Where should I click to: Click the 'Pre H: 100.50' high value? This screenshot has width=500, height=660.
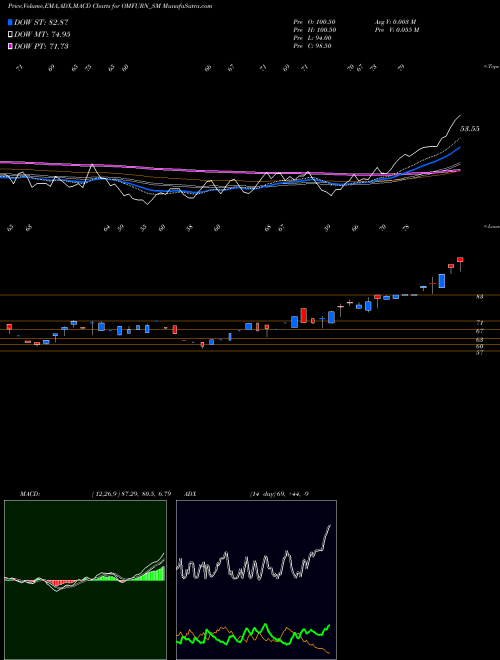314,30
